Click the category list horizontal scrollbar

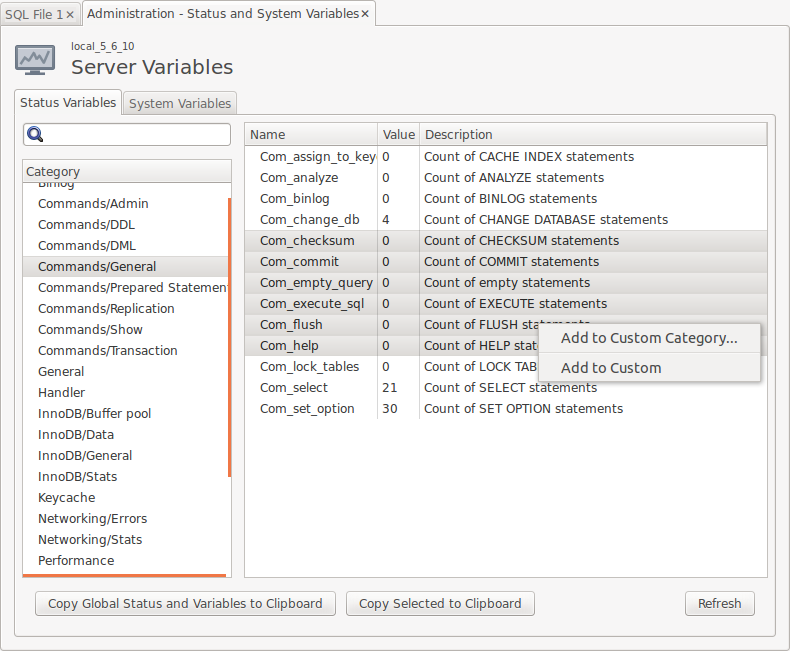pos(124,575)
